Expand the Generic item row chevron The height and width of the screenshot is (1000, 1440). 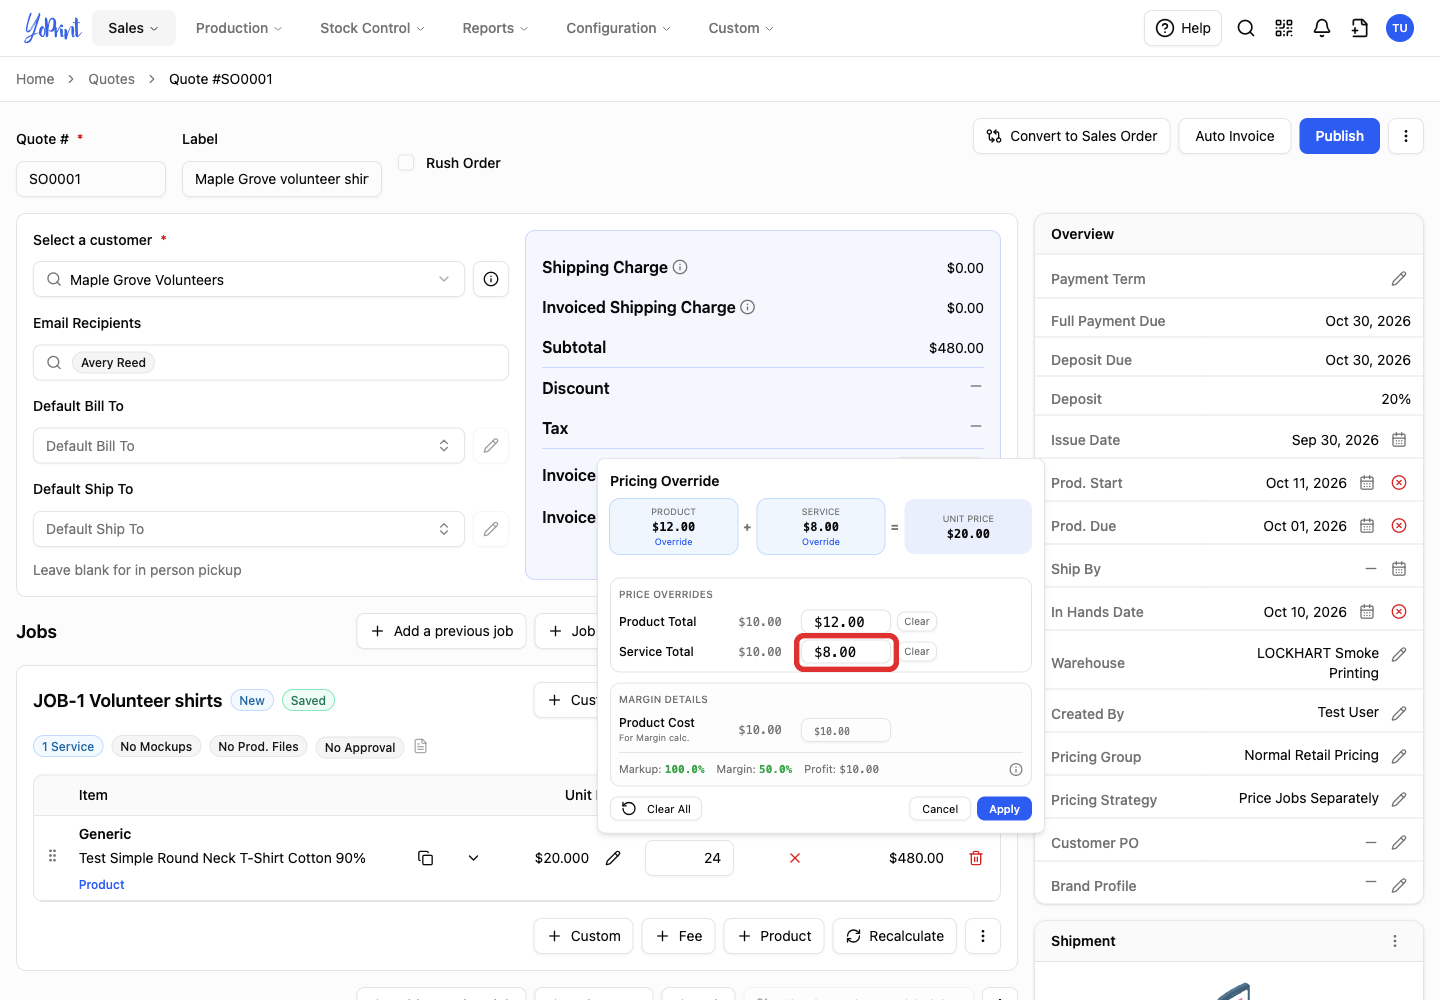point(473,858)
